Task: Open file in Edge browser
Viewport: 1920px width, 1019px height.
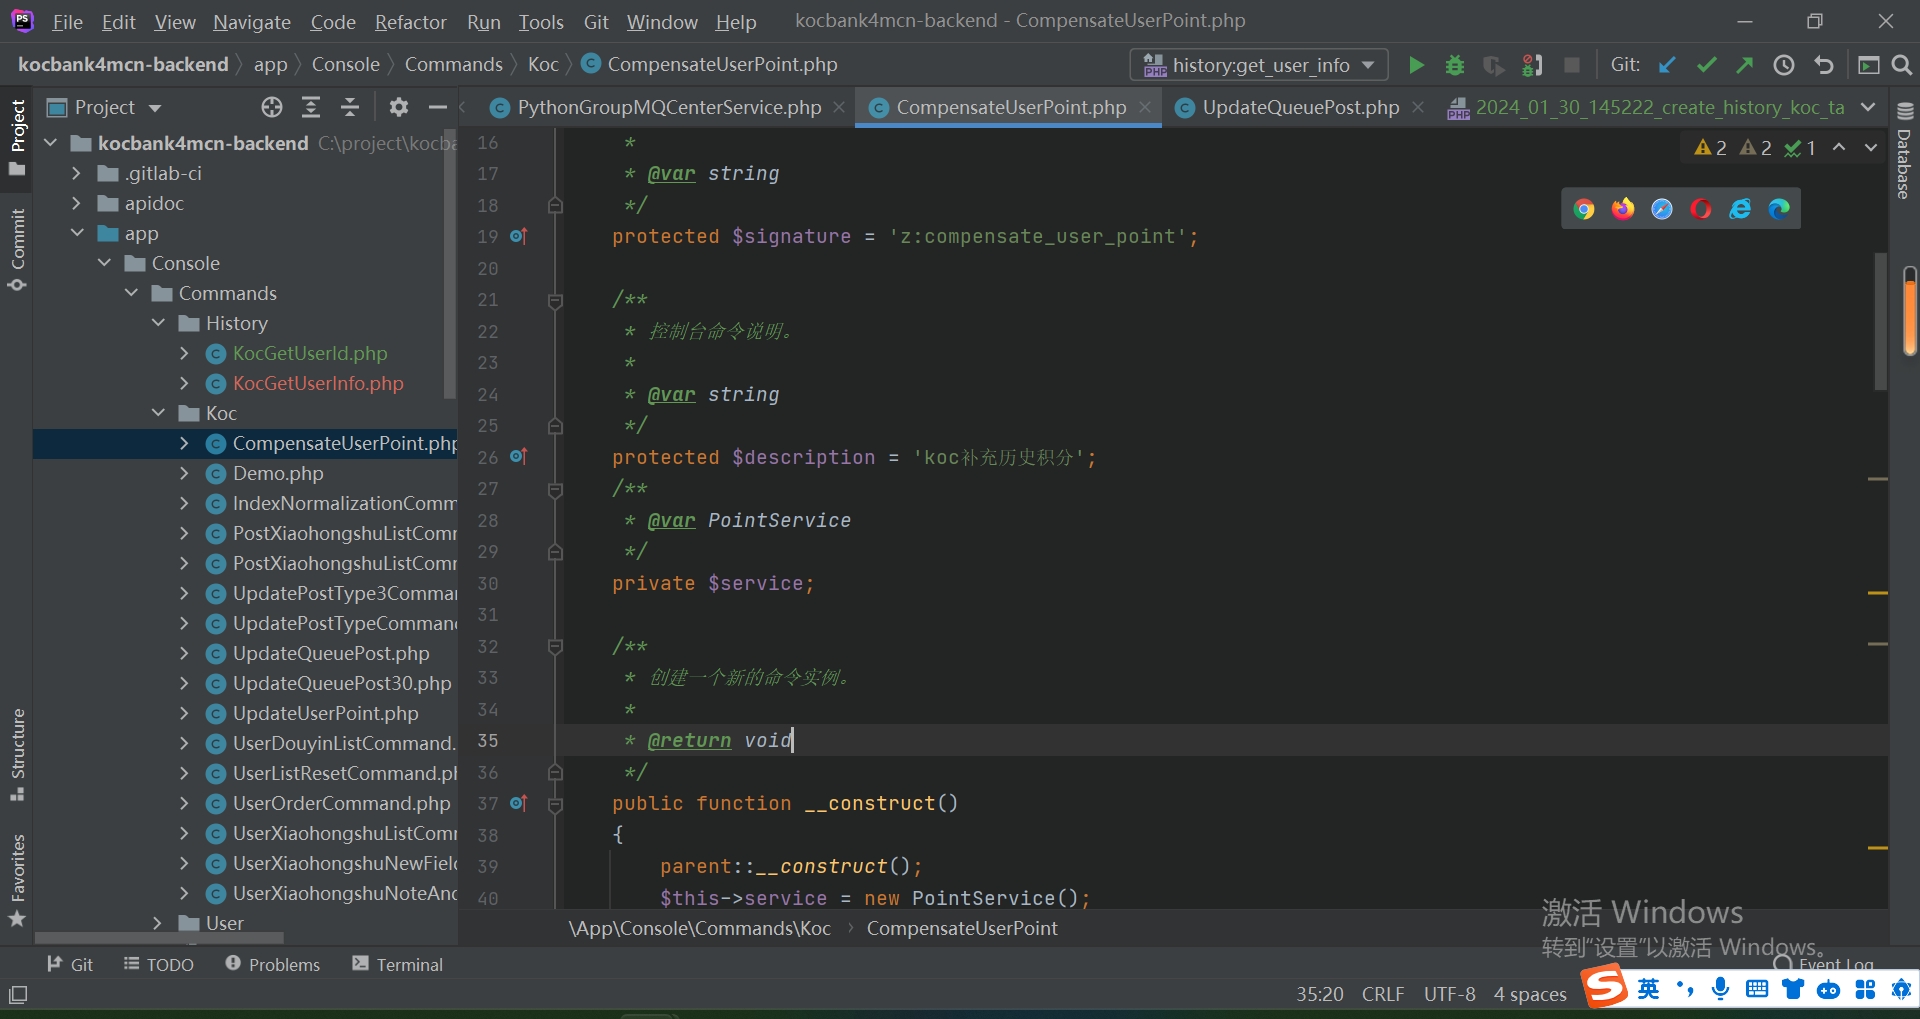Action: (x=1779, y=209)
